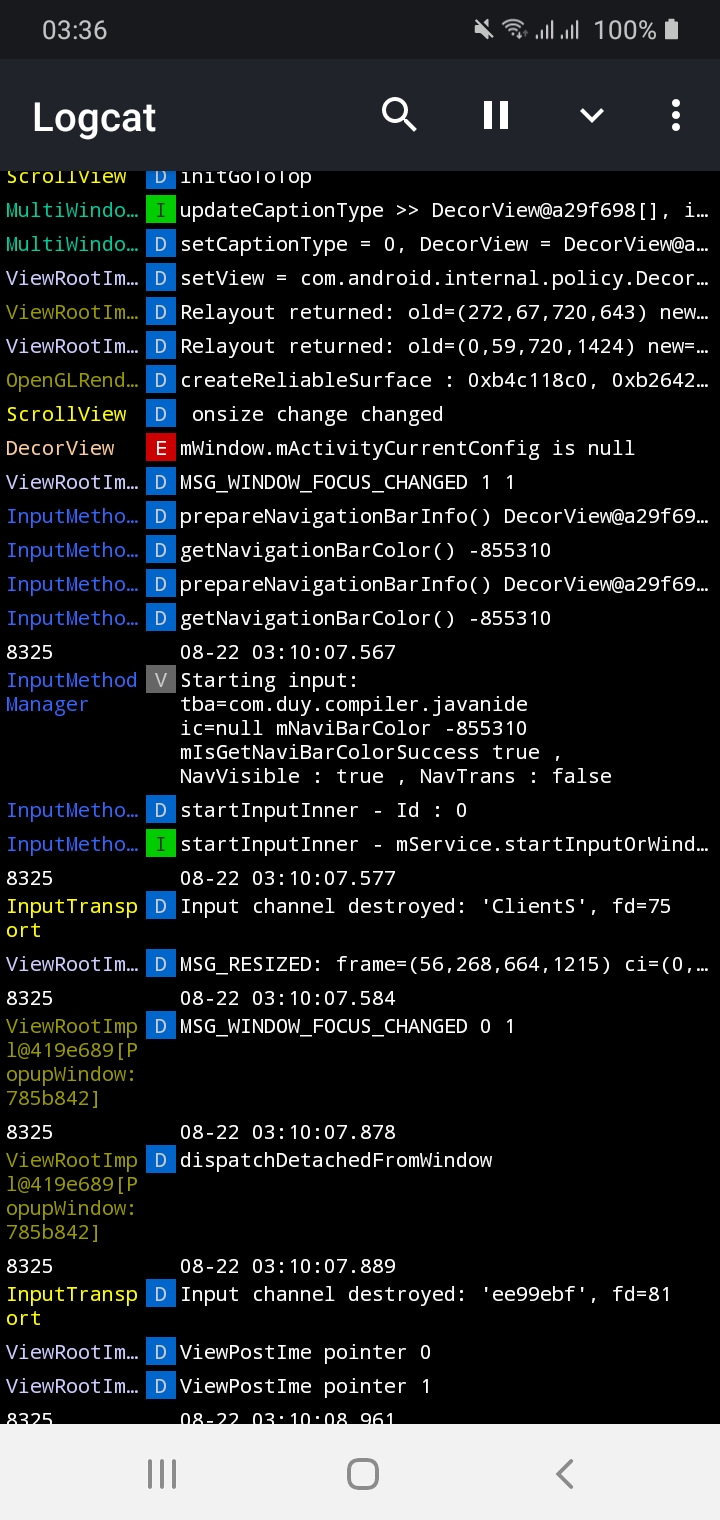Tap the Recents navigation button
Screen dimensions: 720x1520
click(161, 1472)
